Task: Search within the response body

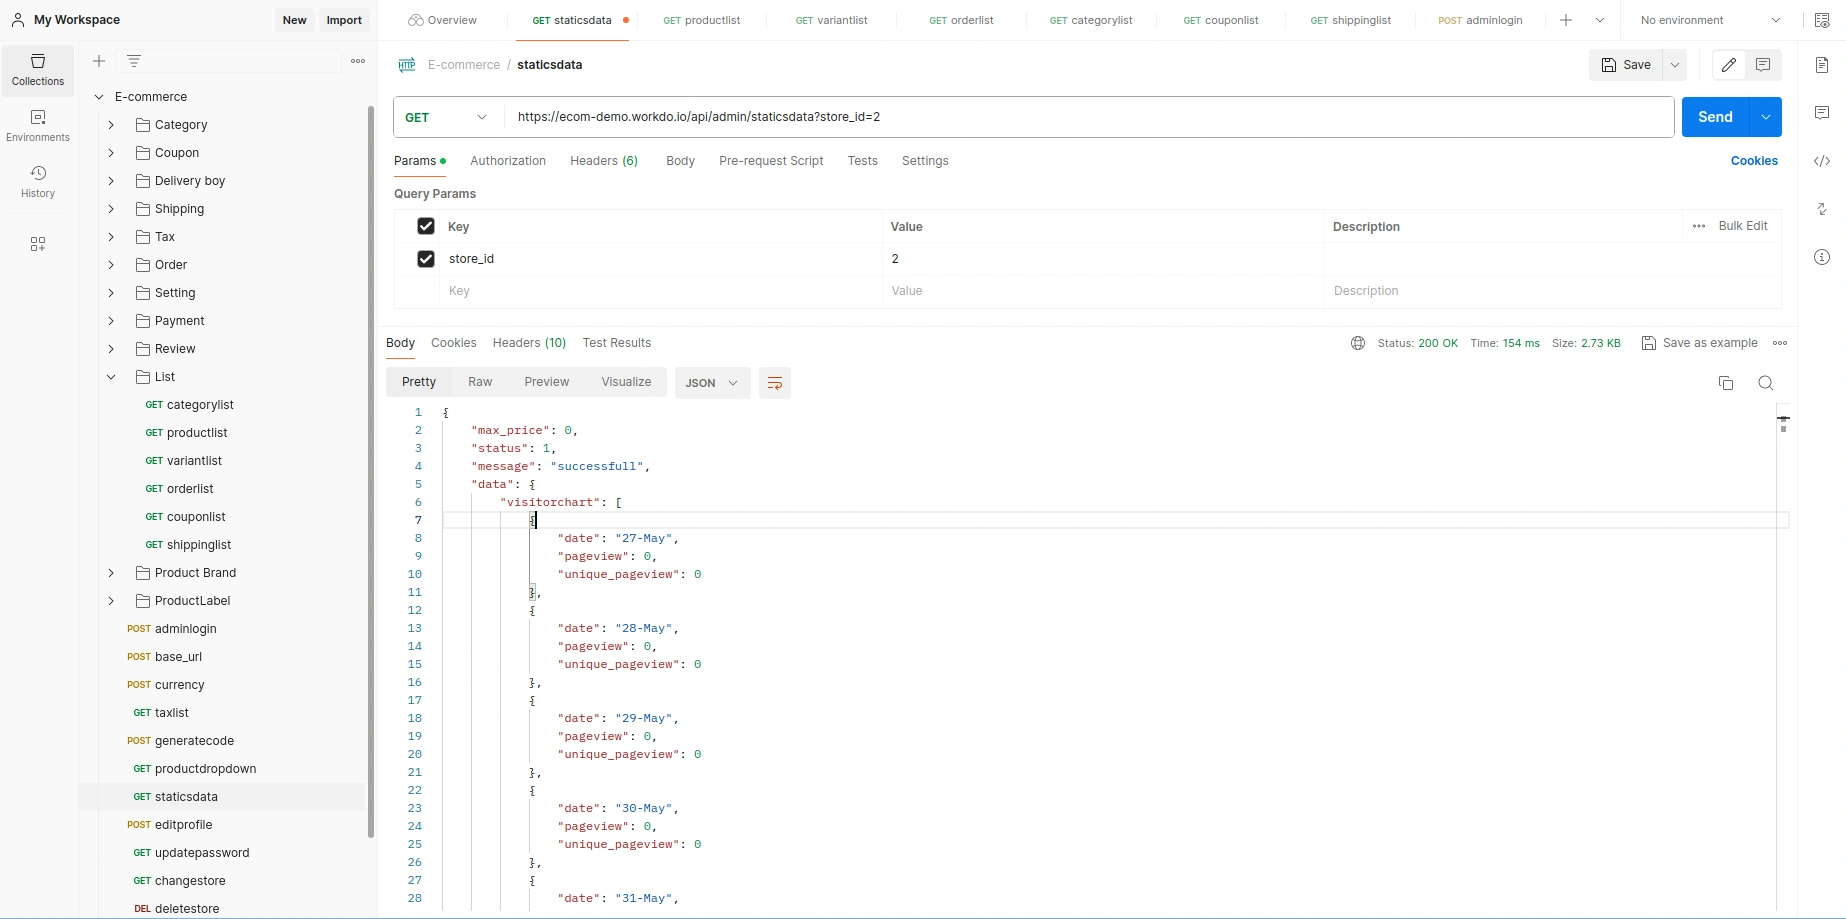Action: (1766, 383)
